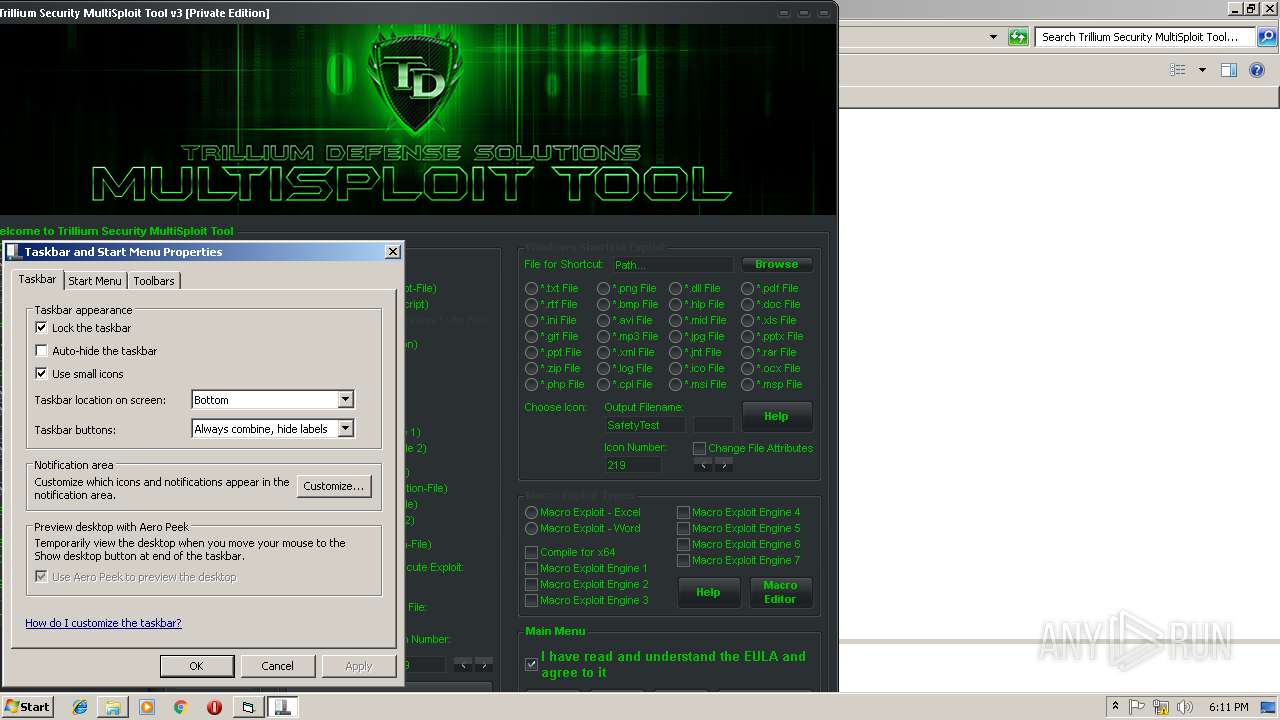
Task: Change view icon in Explorer window
Action: click(x=1178, y=70)
